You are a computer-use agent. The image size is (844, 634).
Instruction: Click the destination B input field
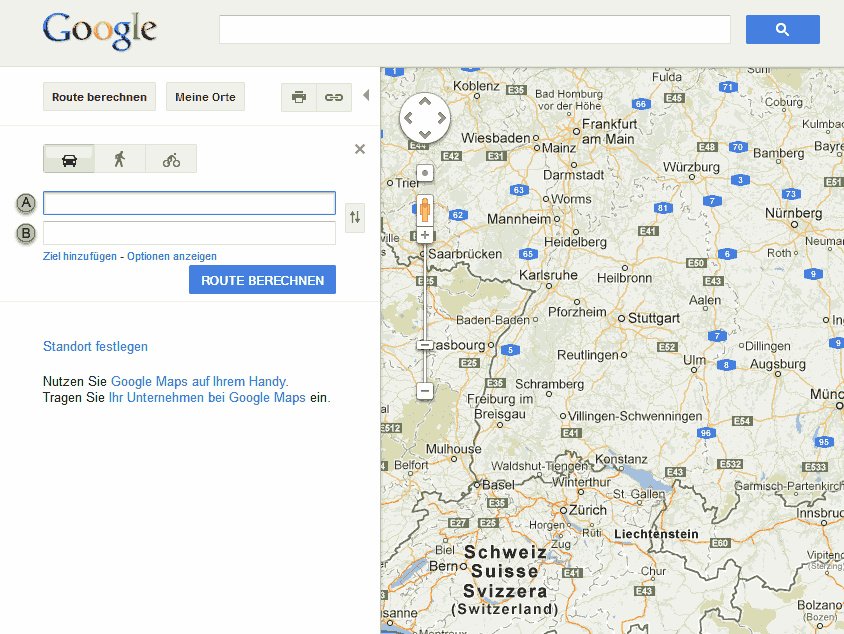coord(189,233)
